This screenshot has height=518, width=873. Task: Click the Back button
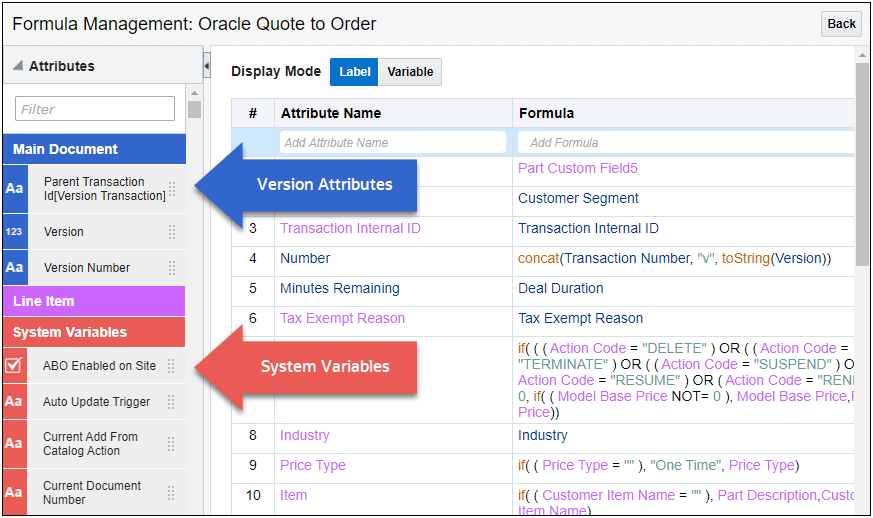[841, 24]
